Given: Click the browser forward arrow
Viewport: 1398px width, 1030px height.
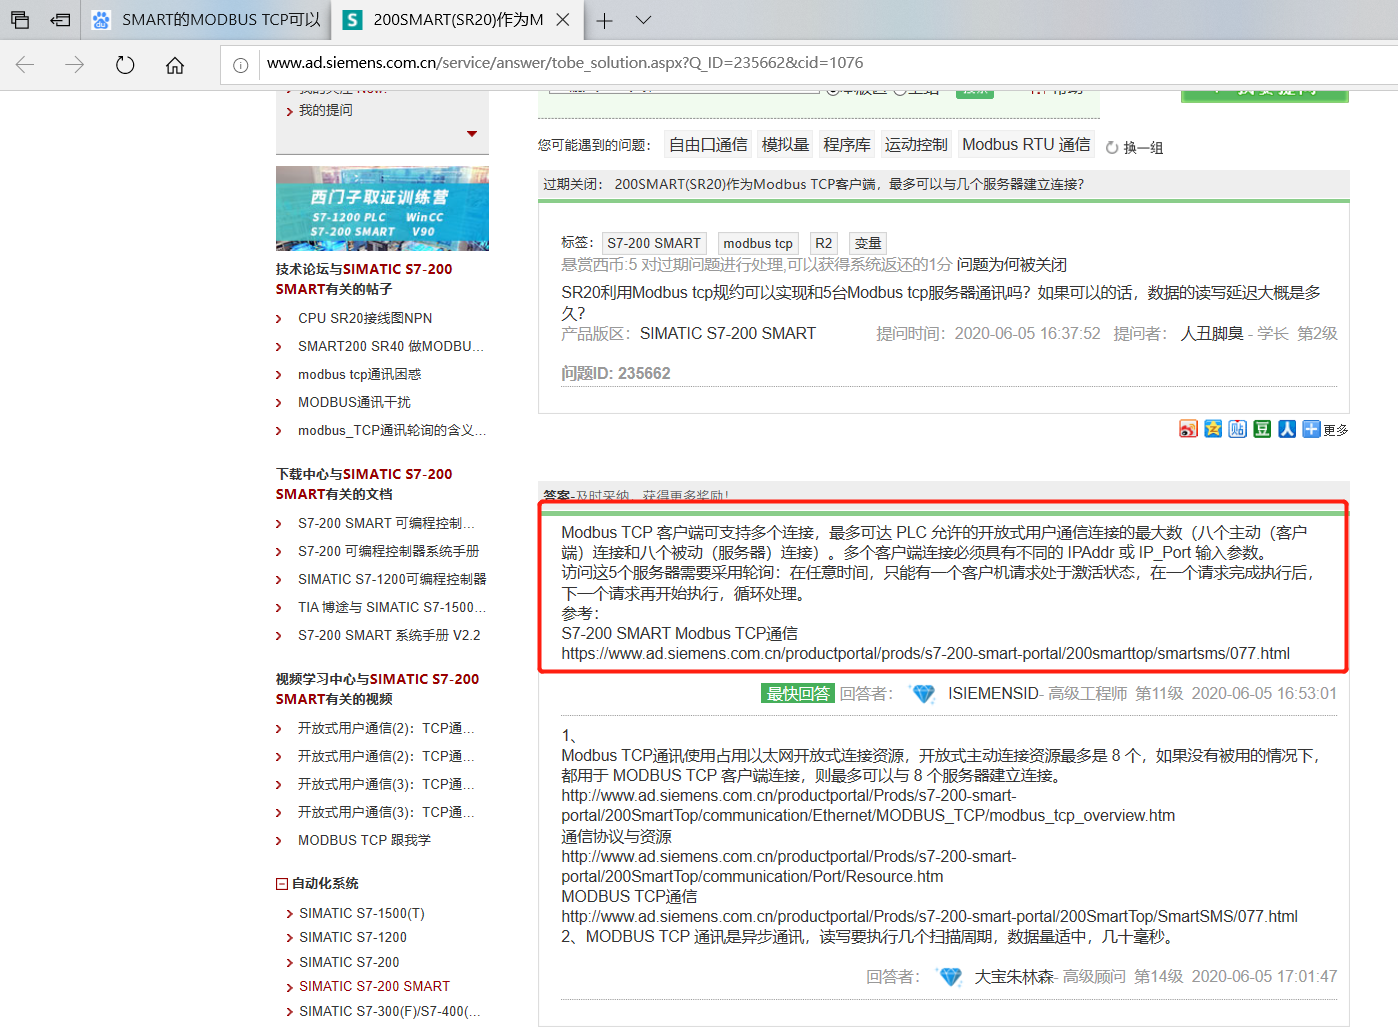Looking at the screenshot, I should point(75,65).
